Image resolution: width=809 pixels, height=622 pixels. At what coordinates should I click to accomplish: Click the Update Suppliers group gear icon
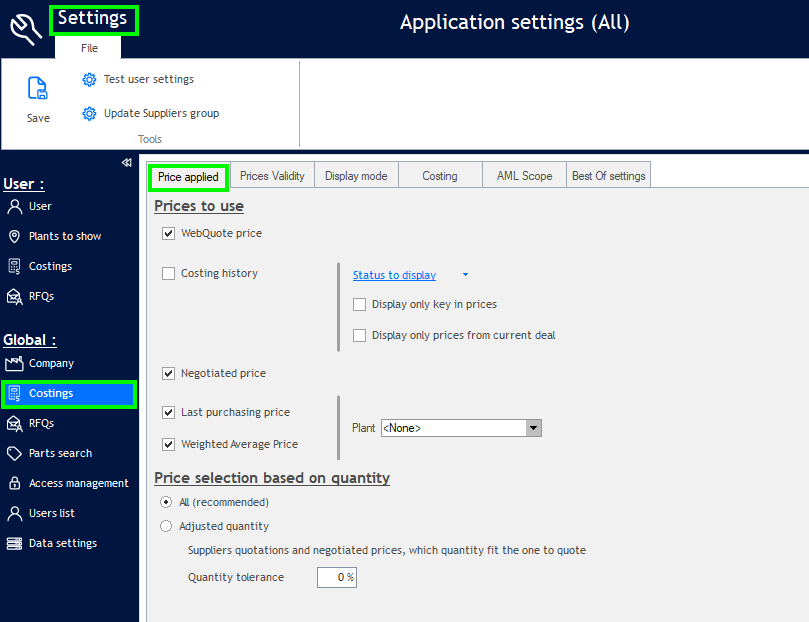(x=89, y=113)
